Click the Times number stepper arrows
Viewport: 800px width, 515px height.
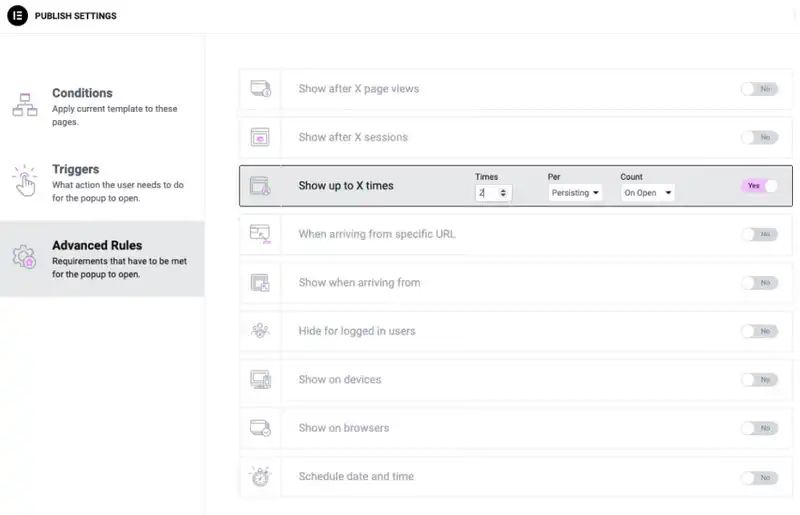503,193
